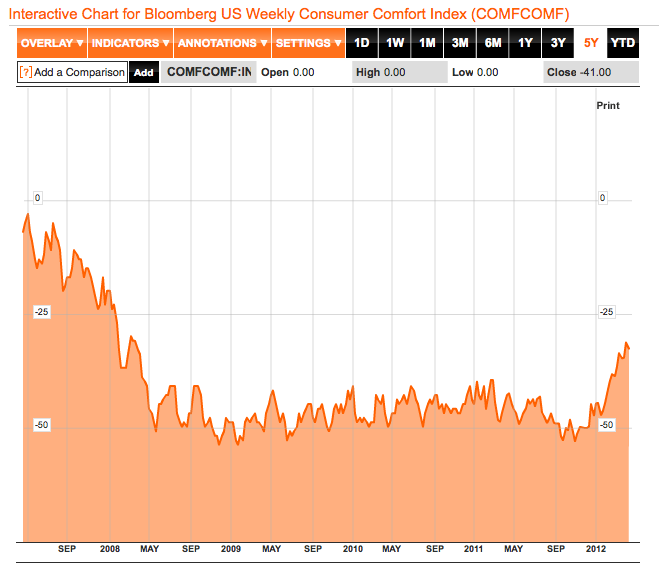Switch chart to 1Y range
Image resolution: width=664 pixels, height=574 pixels.
pos(525,43)
